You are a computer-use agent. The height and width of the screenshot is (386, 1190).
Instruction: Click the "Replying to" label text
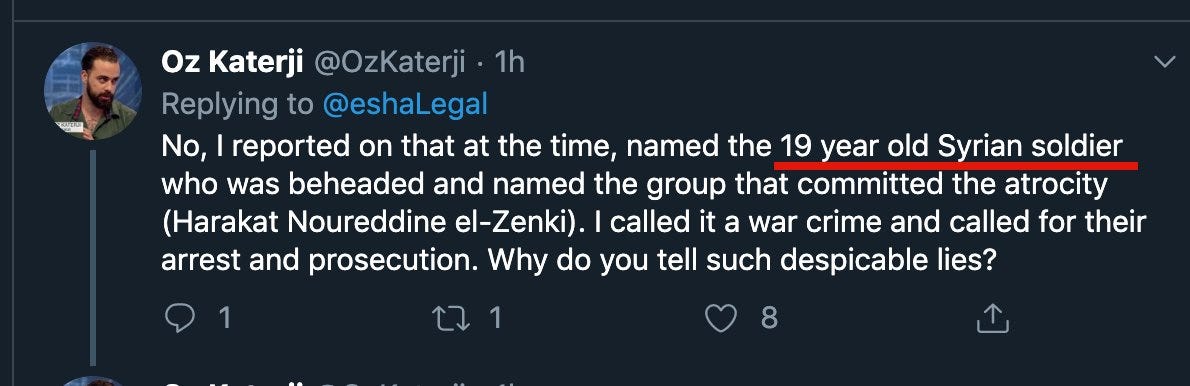(238, 105)
